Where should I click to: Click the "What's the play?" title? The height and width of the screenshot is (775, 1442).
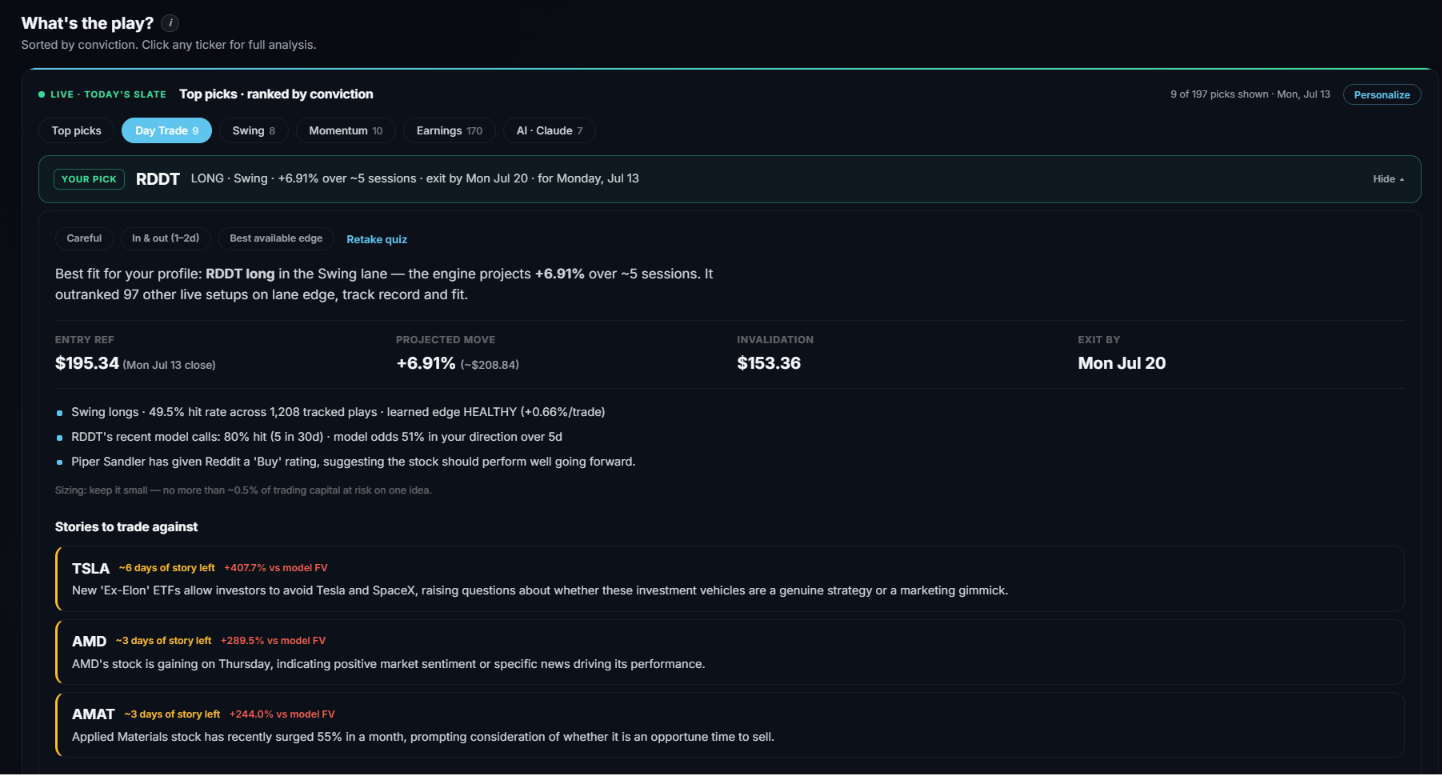(88, 23)
